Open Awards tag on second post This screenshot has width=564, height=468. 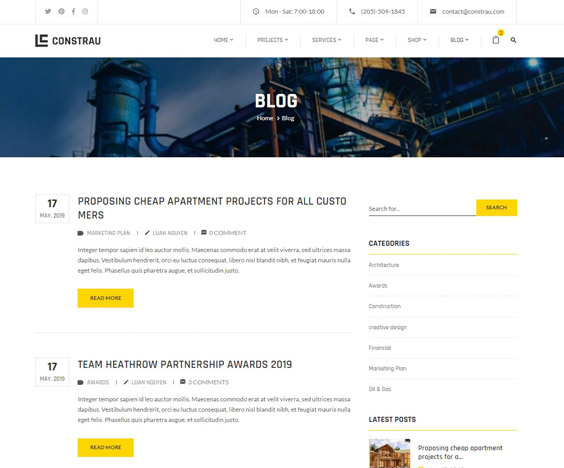[x=97, y=382]
